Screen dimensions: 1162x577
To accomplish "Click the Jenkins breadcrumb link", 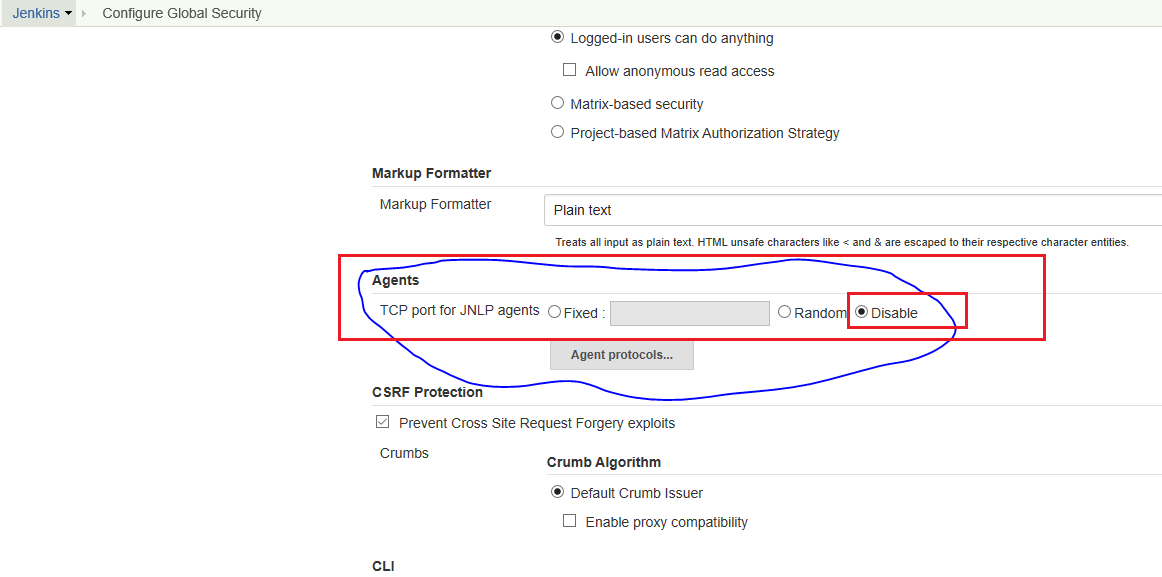I will (36, 14).
